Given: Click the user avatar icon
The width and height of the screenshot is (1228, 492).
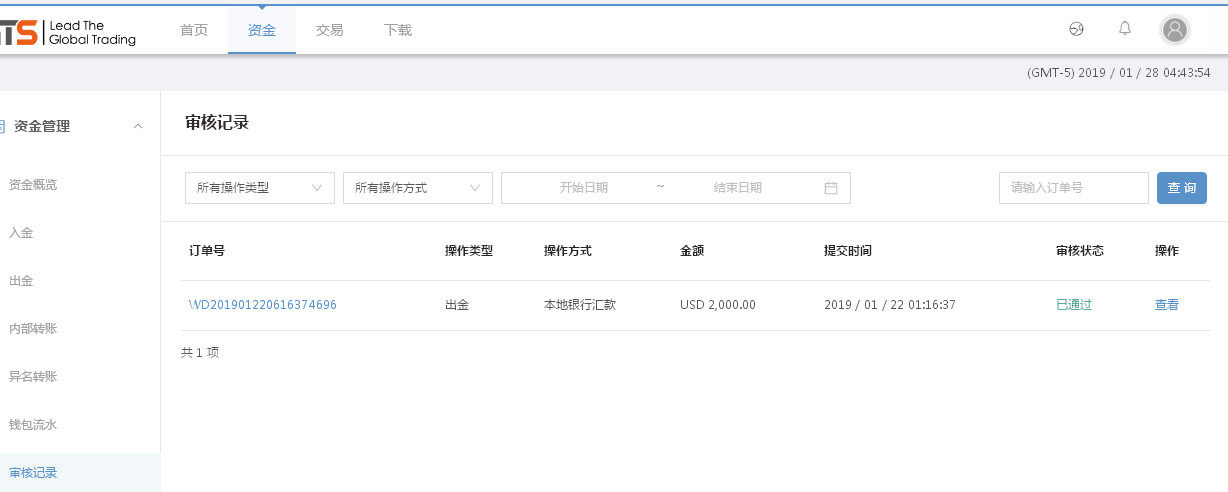Looking at the screenshot, I should (x=1175, y=30).
